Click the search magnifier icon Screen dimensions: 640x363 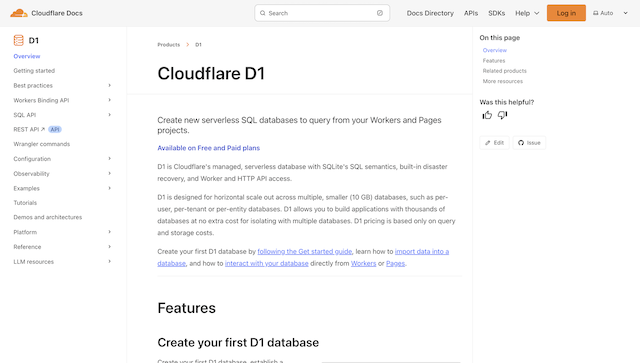click(x=262, y=13)
